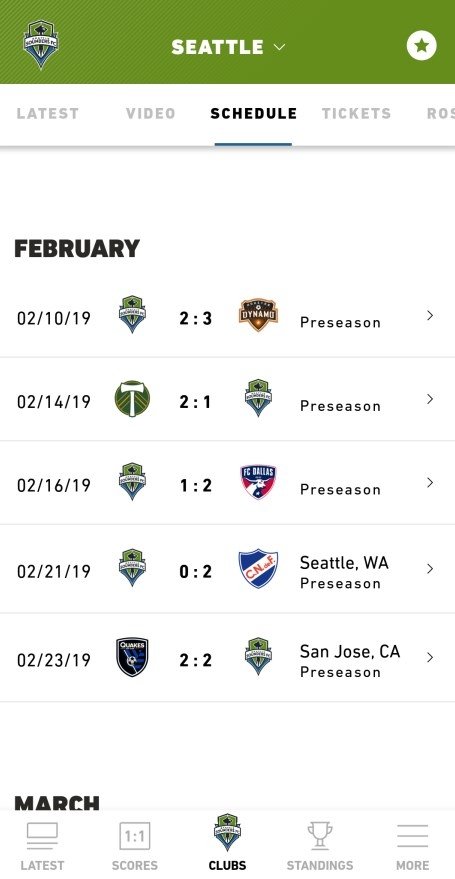Screen dimensions: 455x879
Task: Select the Portland Timbers axe logo
Action: 132,398
